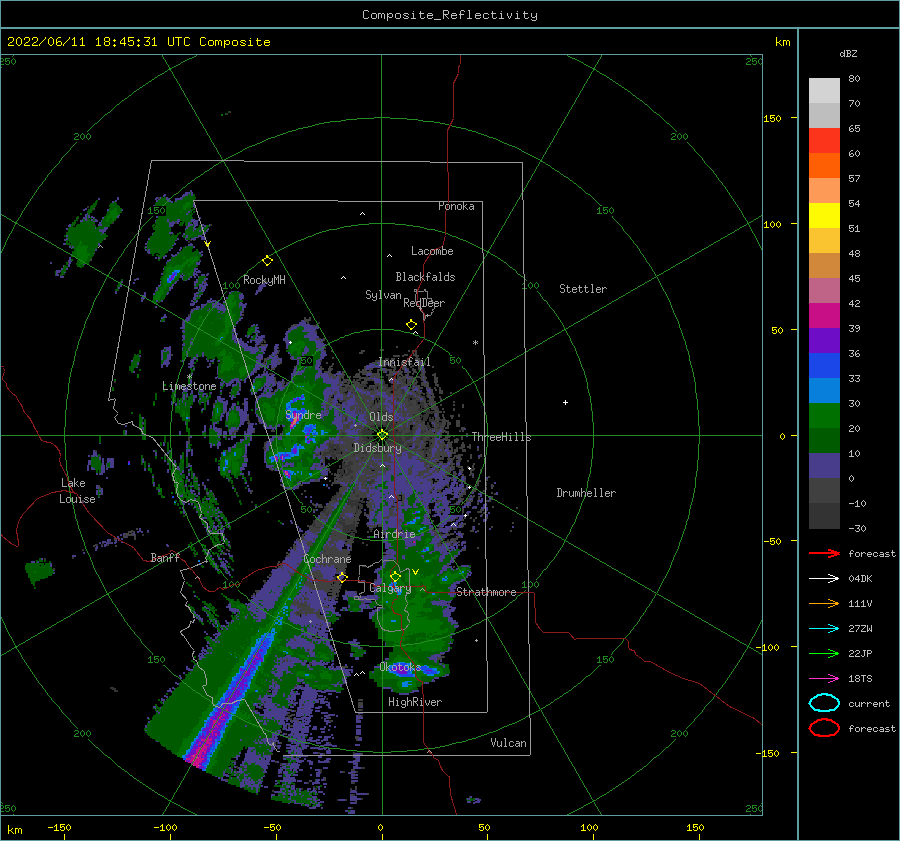Click the yellow diamond marker above Calgary
Screen dimensions: 900x841
395,576
